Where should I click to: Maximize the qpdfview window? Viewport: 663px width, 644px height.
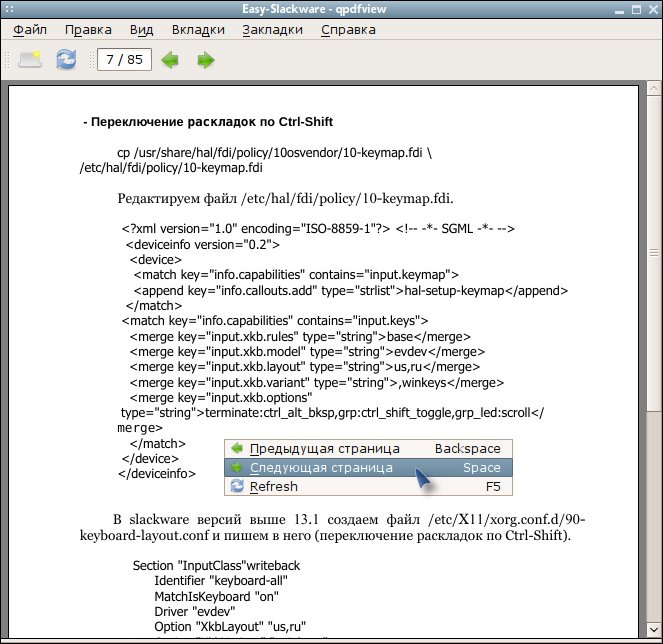[x=636, y=9]
